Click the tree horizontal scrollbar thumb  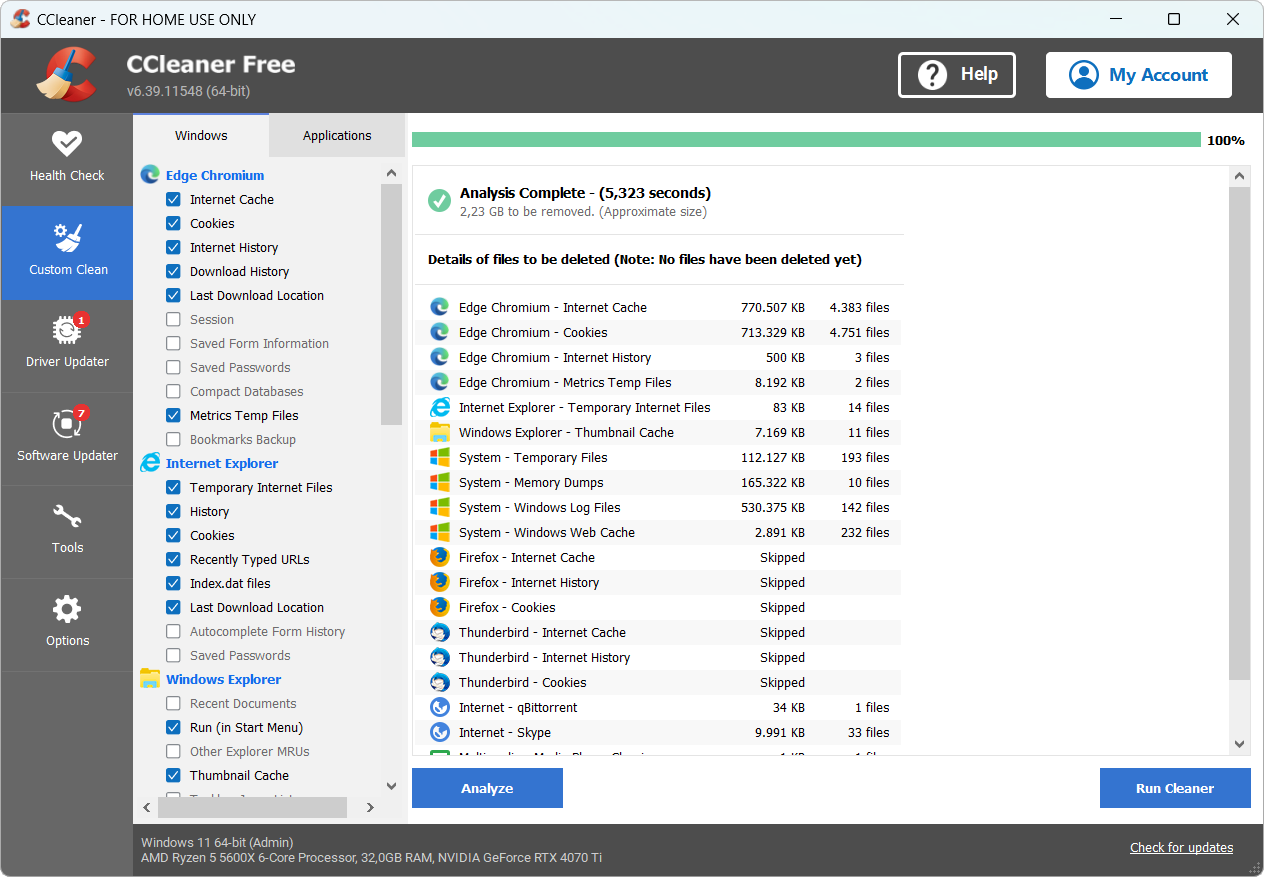[x=252, y=807]
